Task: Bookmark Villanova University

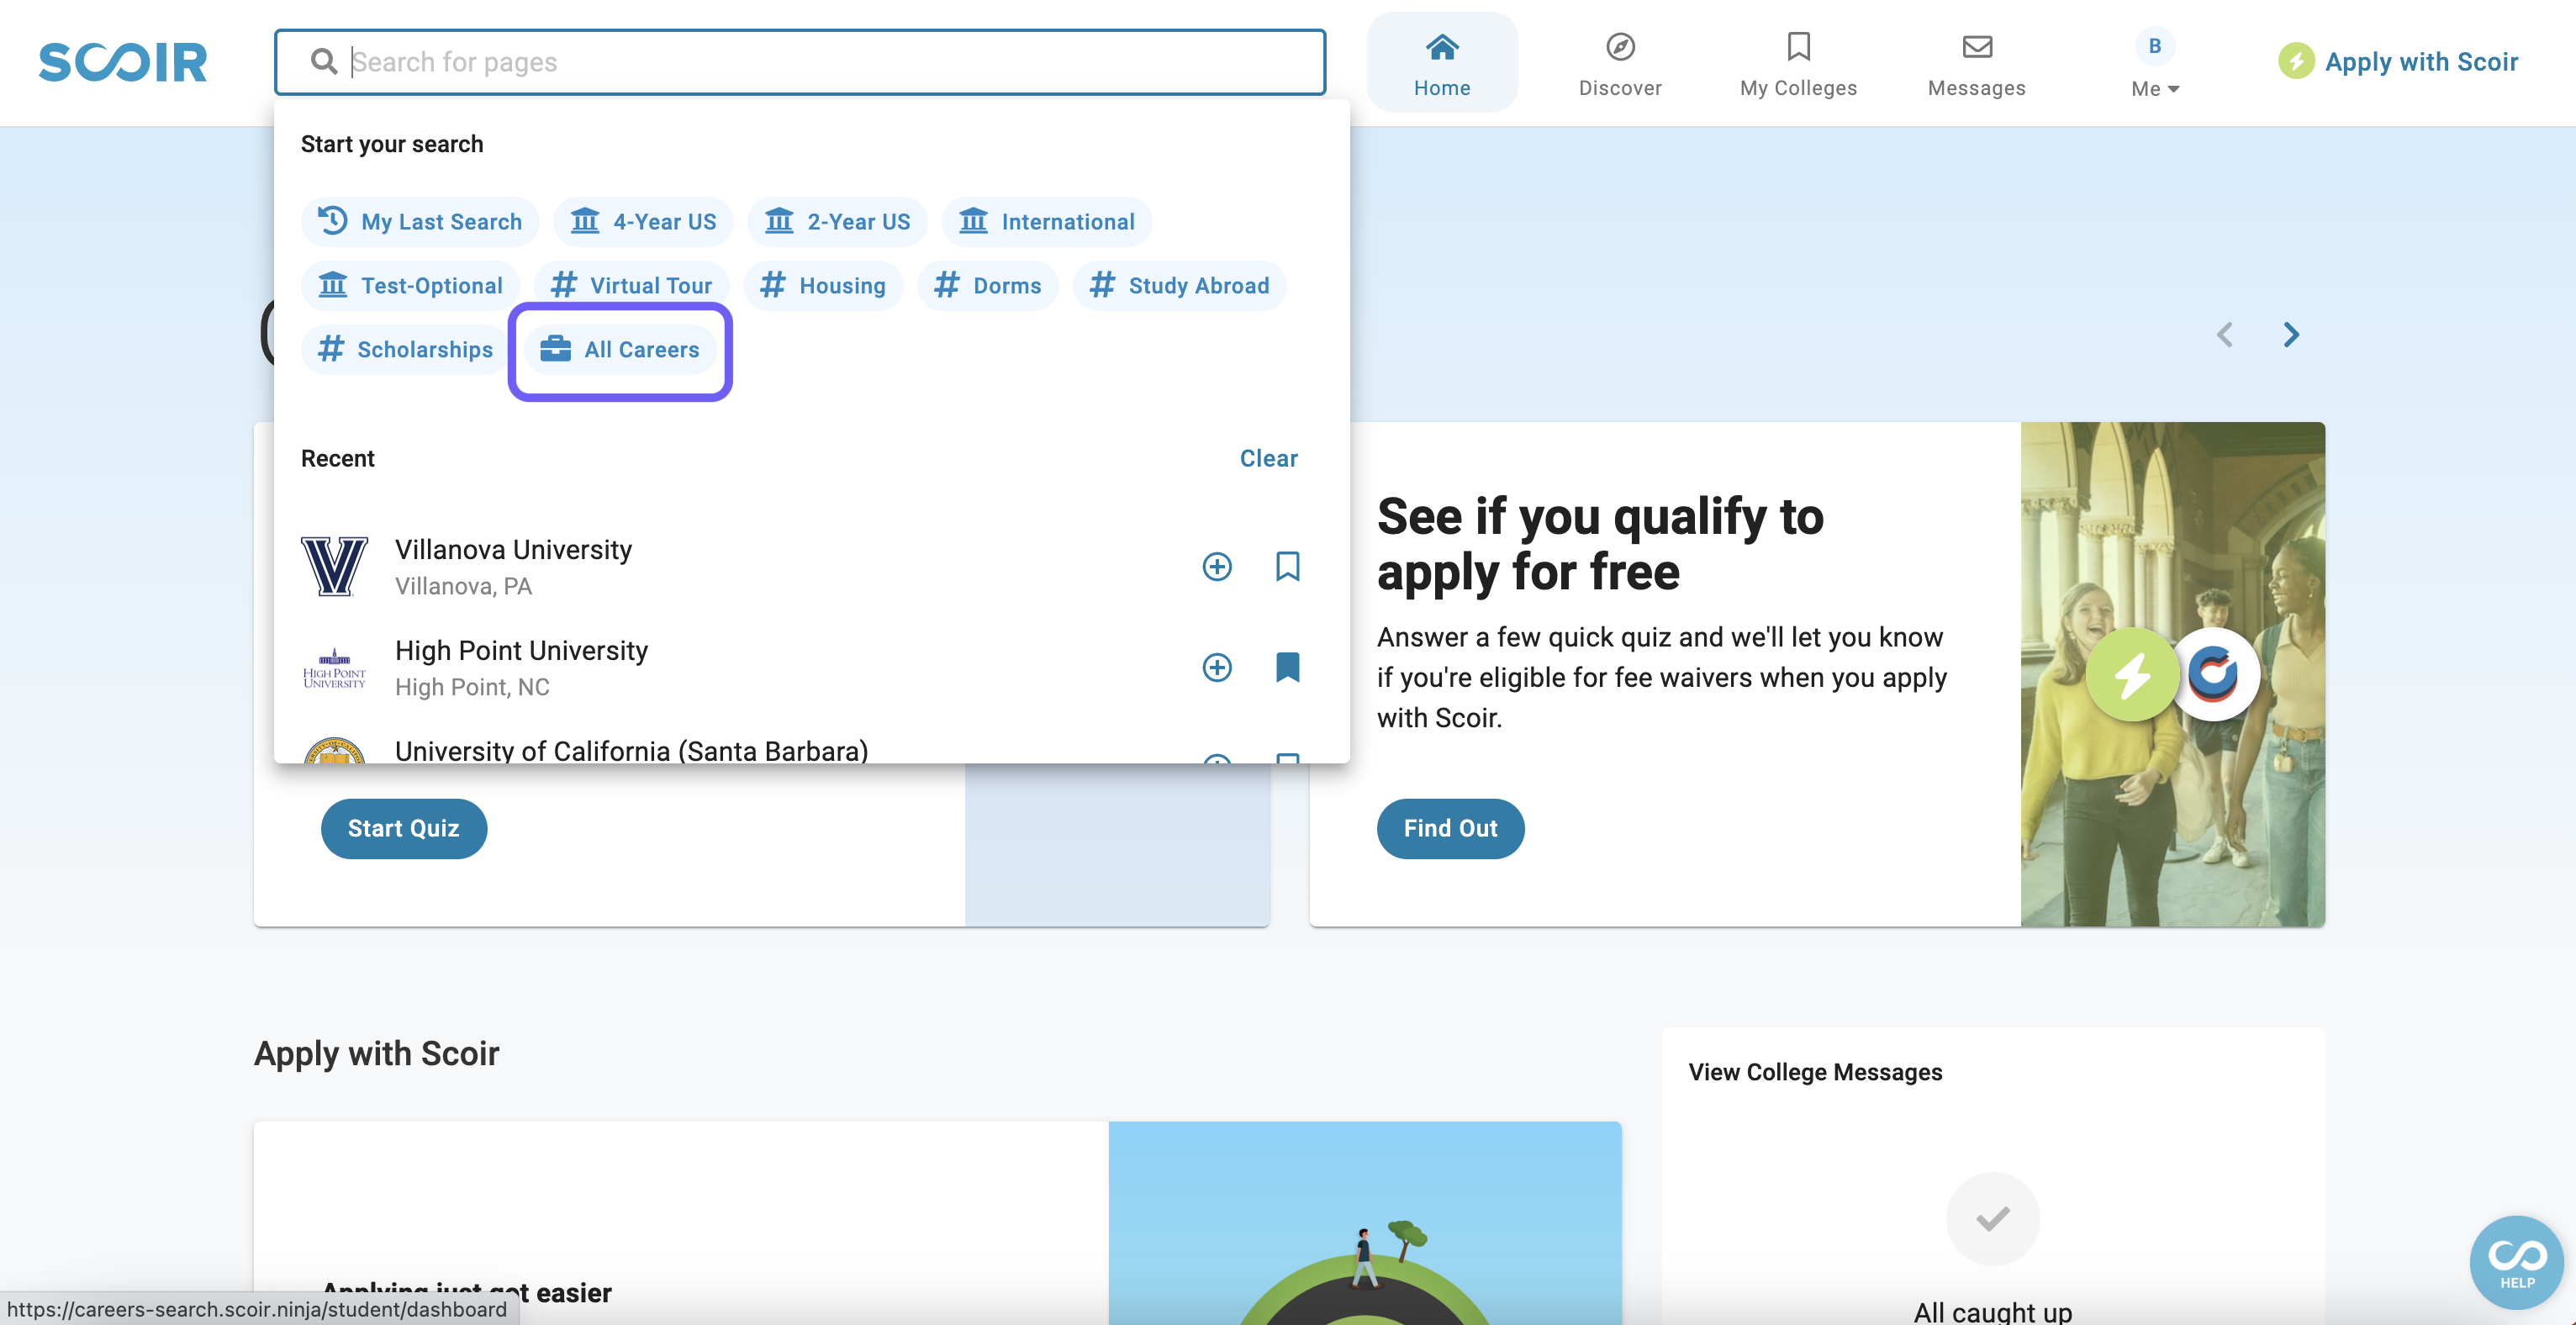Action: tap(1287, 567)
